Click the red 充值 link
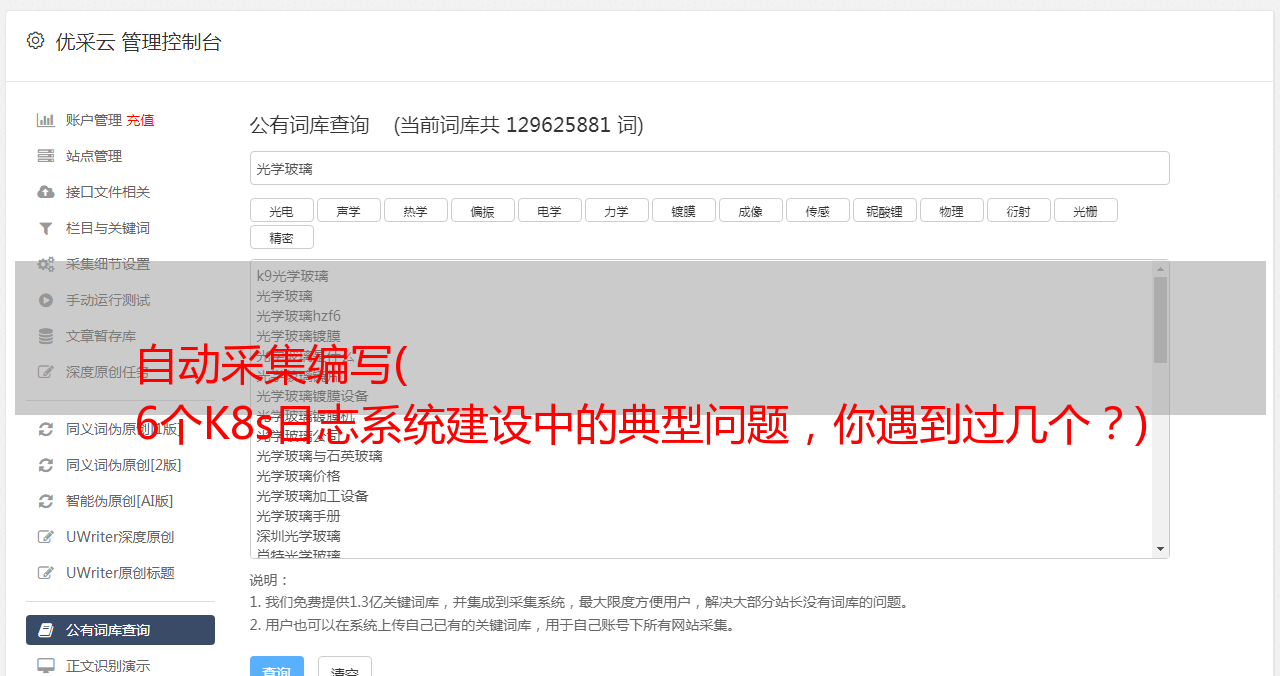This screenshot has height=676, width=1280. click(x=140, y=120)
